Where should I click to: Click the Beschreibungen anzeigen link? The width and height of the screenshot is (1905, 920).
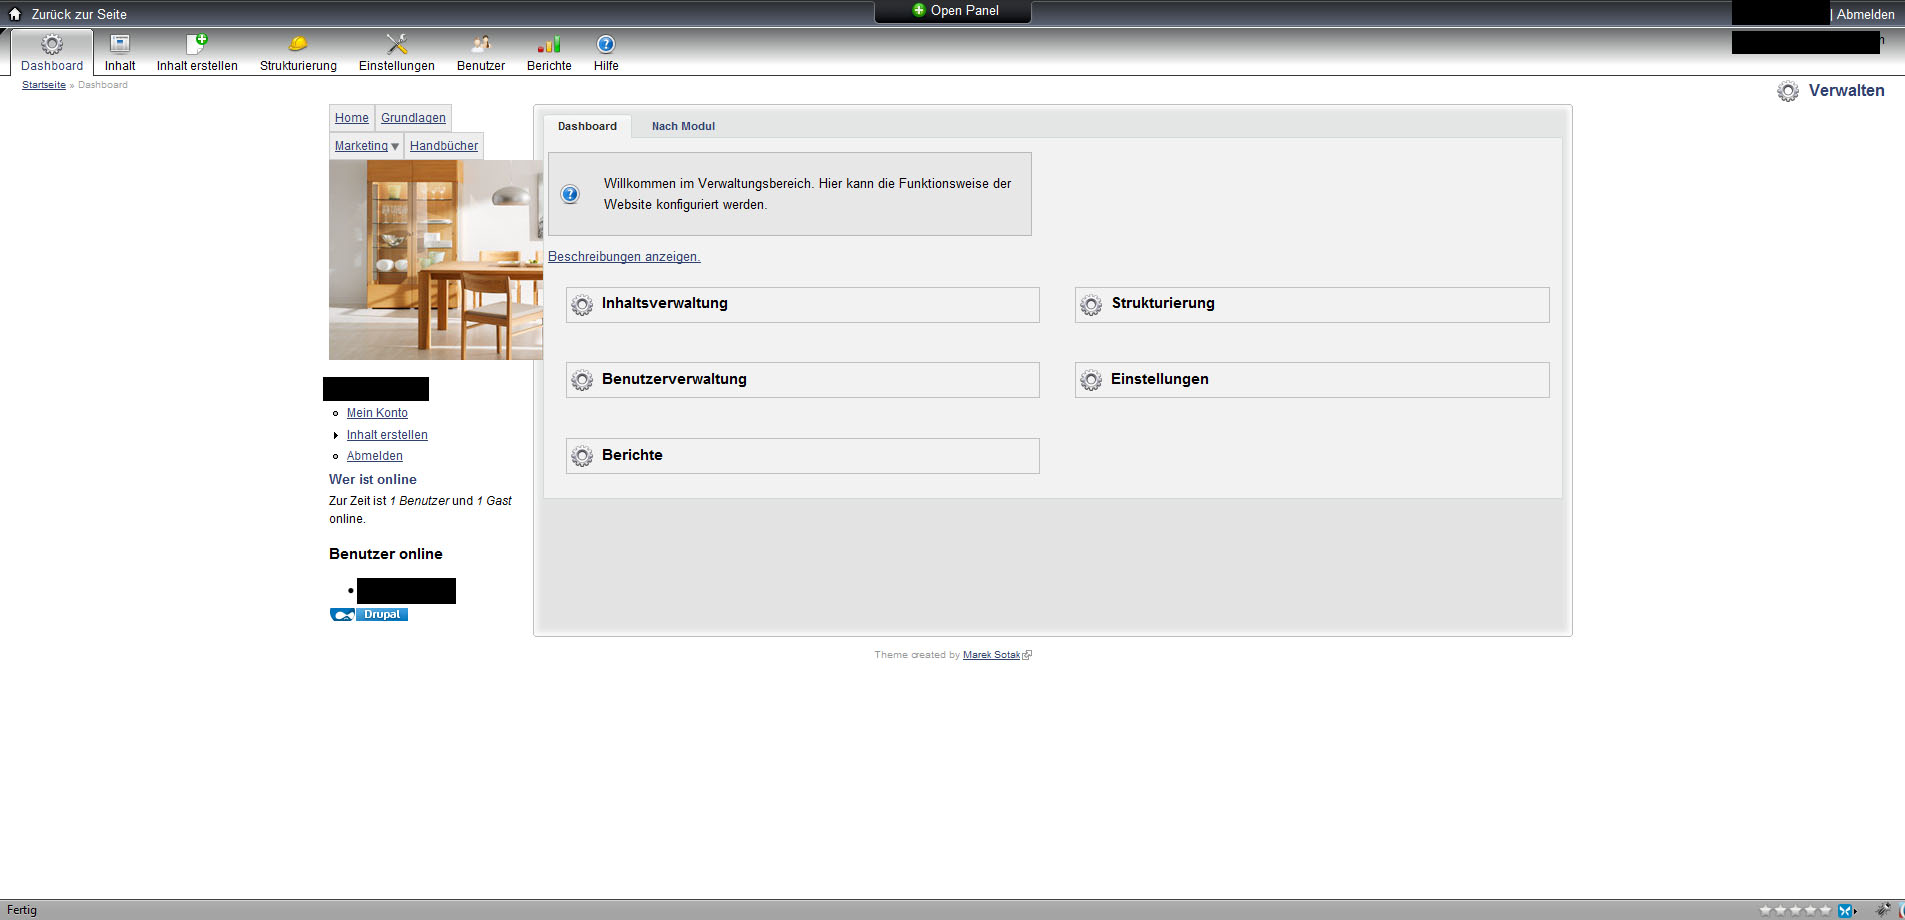pos(624,257)
